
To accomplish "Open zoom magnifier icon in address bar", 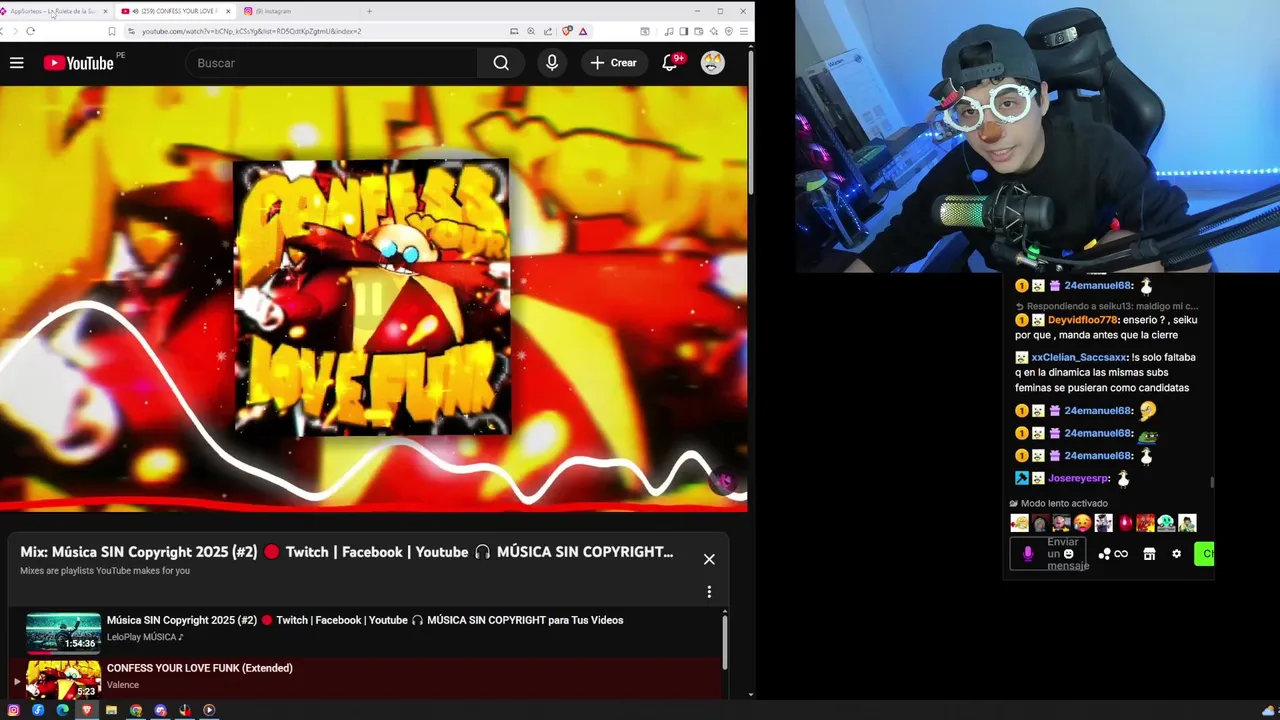I will pos(531,31).
